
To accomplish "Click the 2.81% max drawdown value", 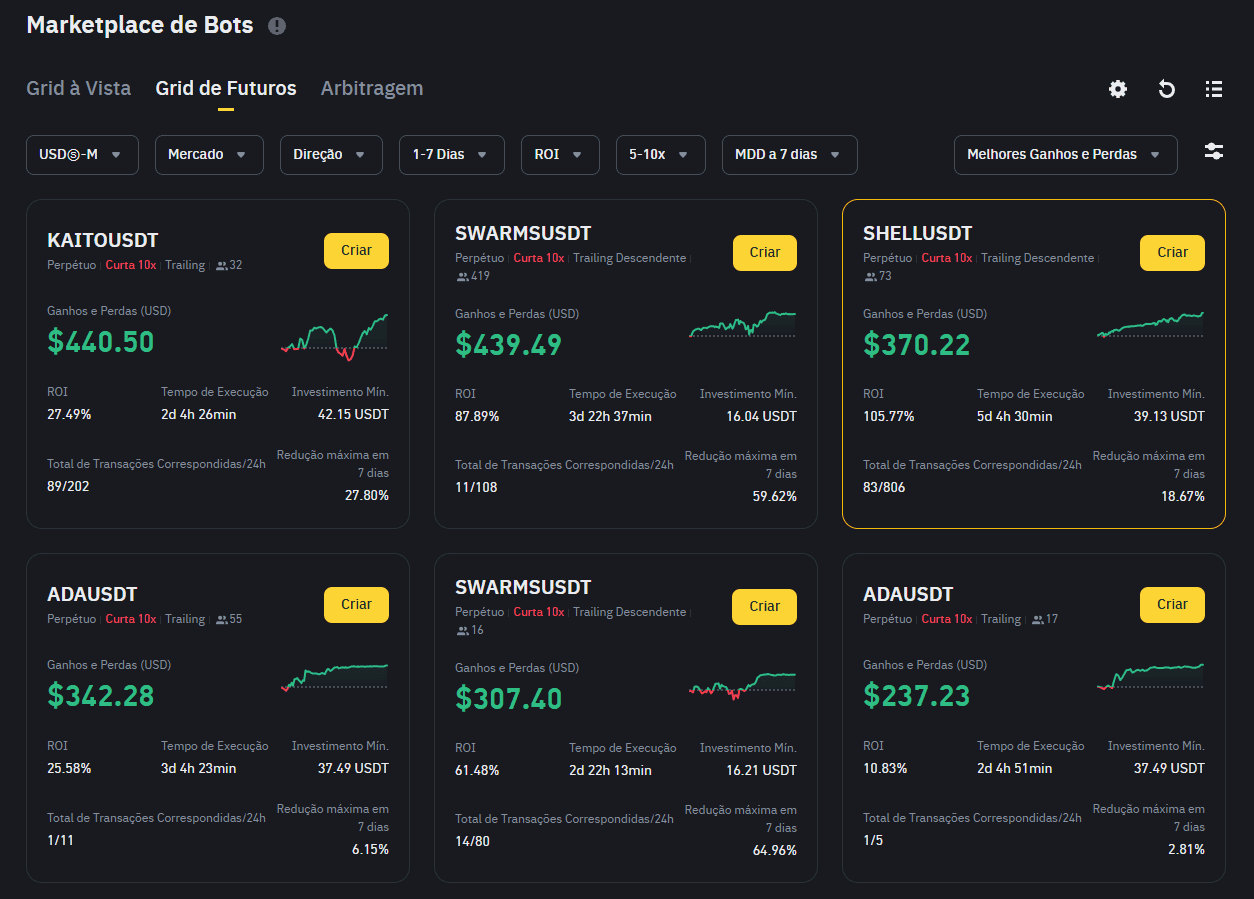I will pos(1186,851).
